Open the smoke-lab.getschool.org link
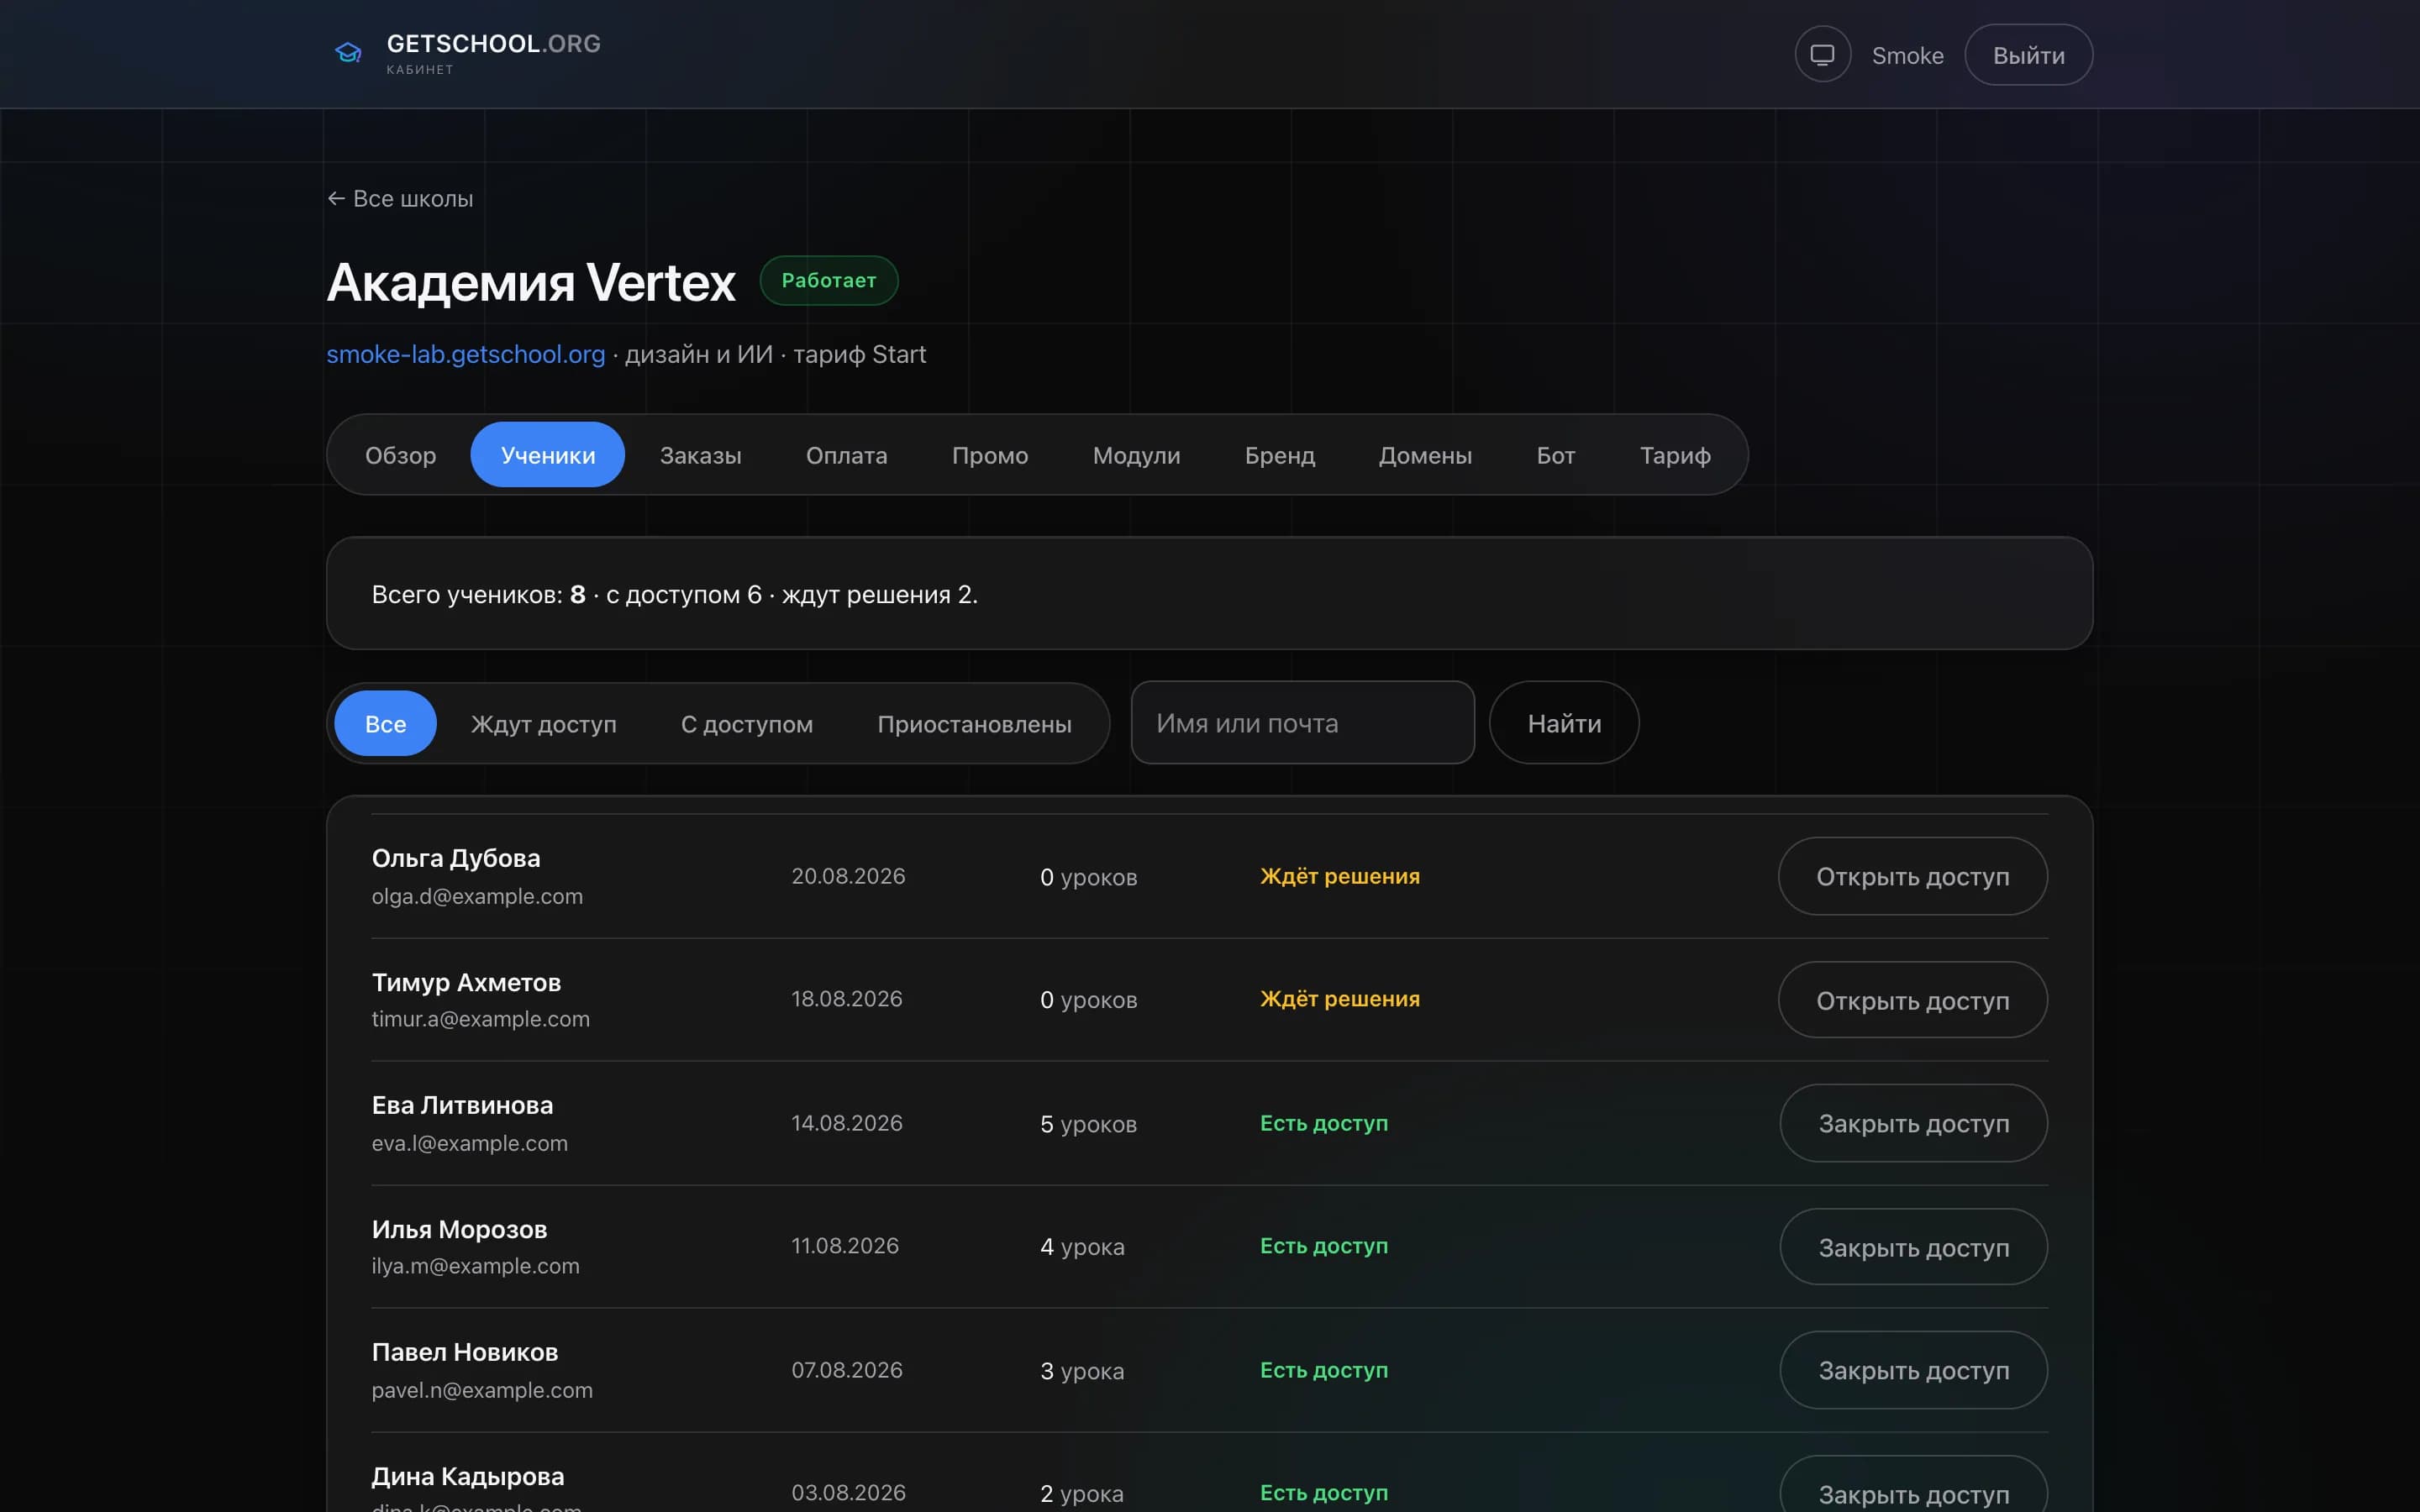Viewport: 2420px width, 1512px height. tap(466, 354)
